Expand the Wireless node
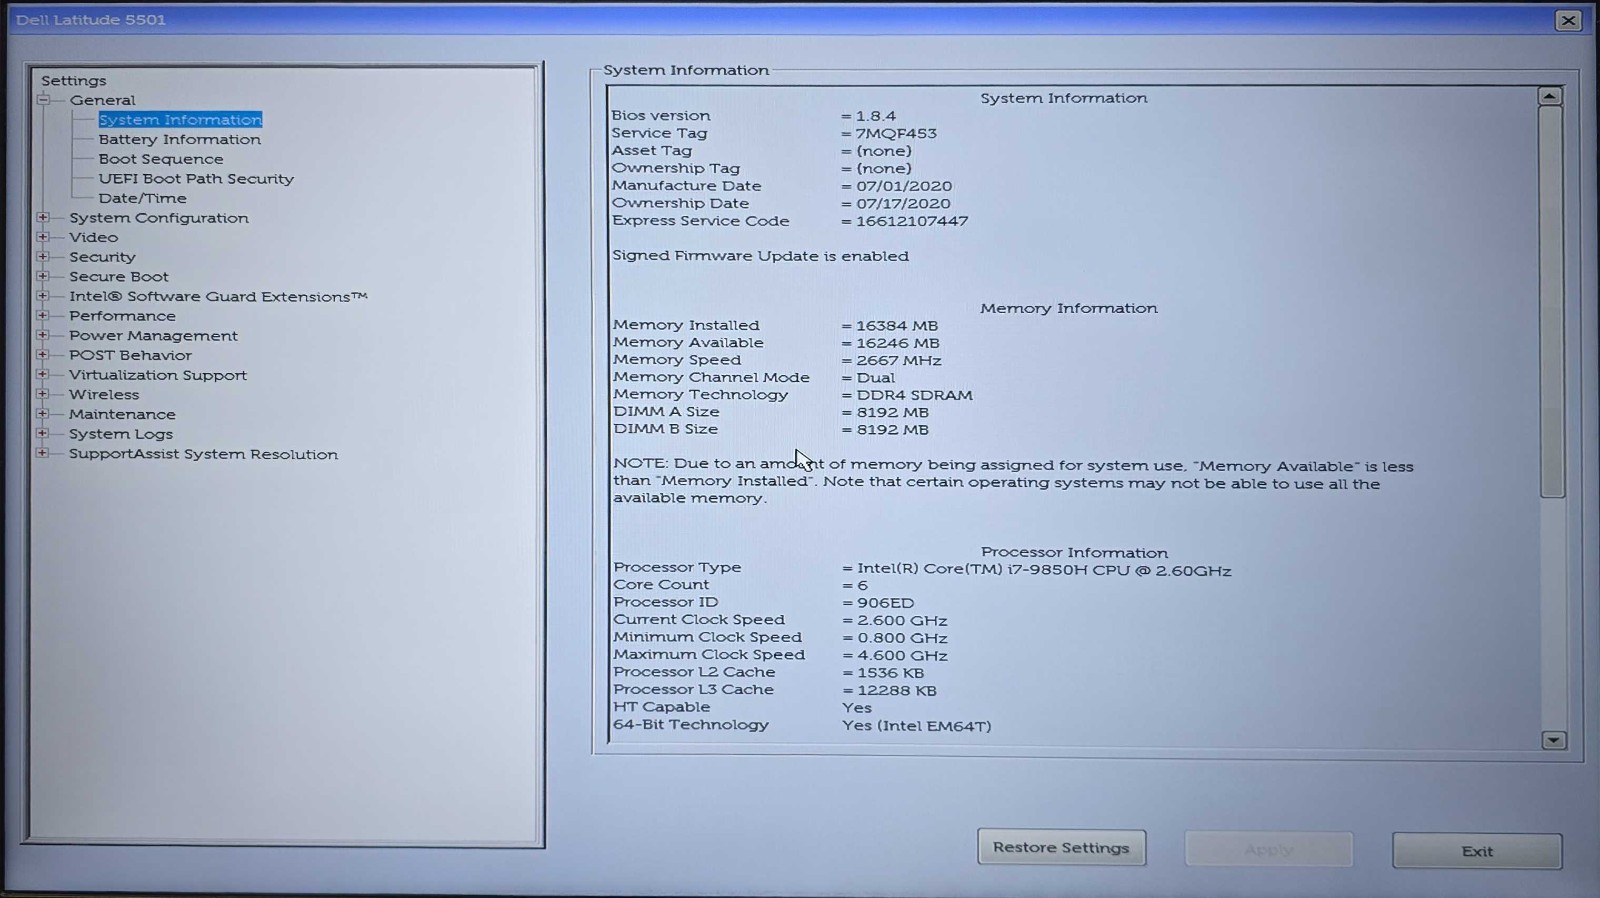Image resolution: width=1600 pixels, height=898 pixels. tap(43, 394)
